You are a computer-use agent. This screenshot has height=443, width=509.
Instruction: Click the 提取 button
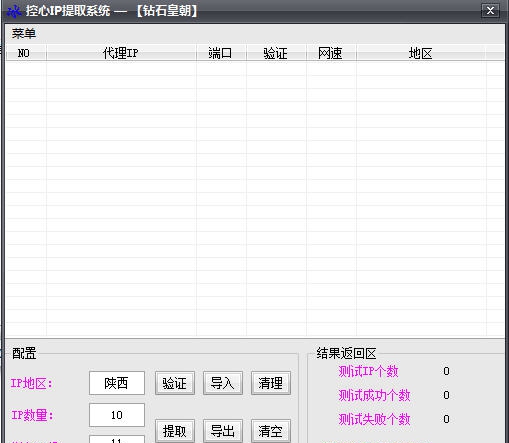tap(175, 431)
